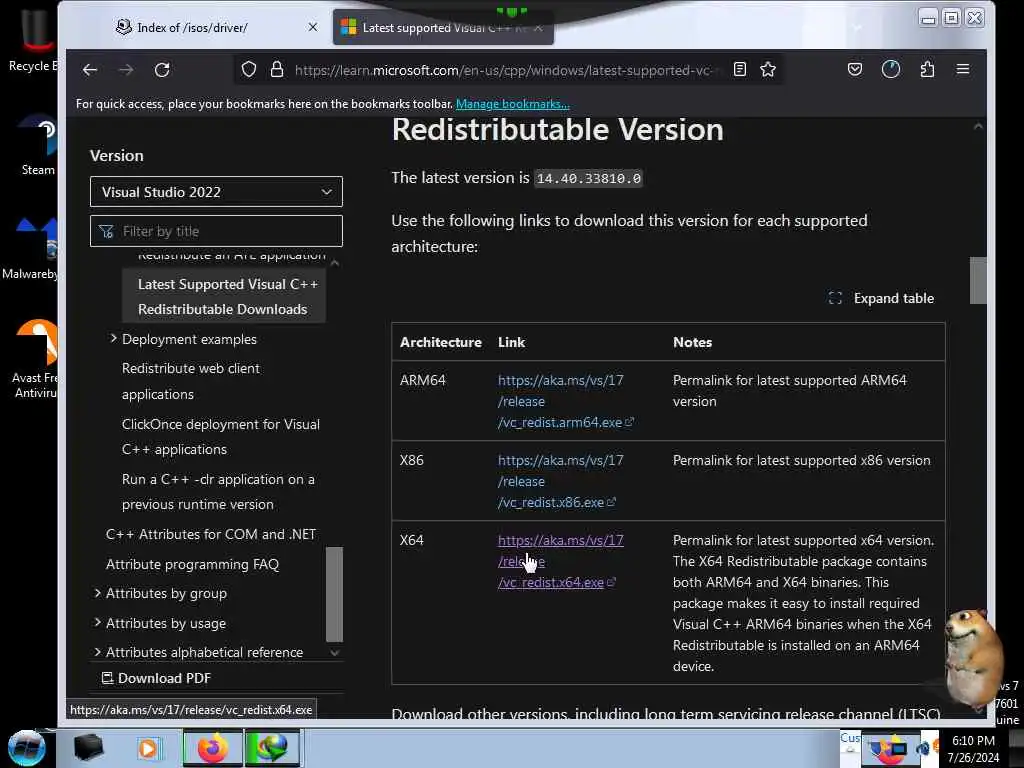1024x768 pixels.
Task: Click the main page scrollbar thumb
Action: (x=978, y=280)
